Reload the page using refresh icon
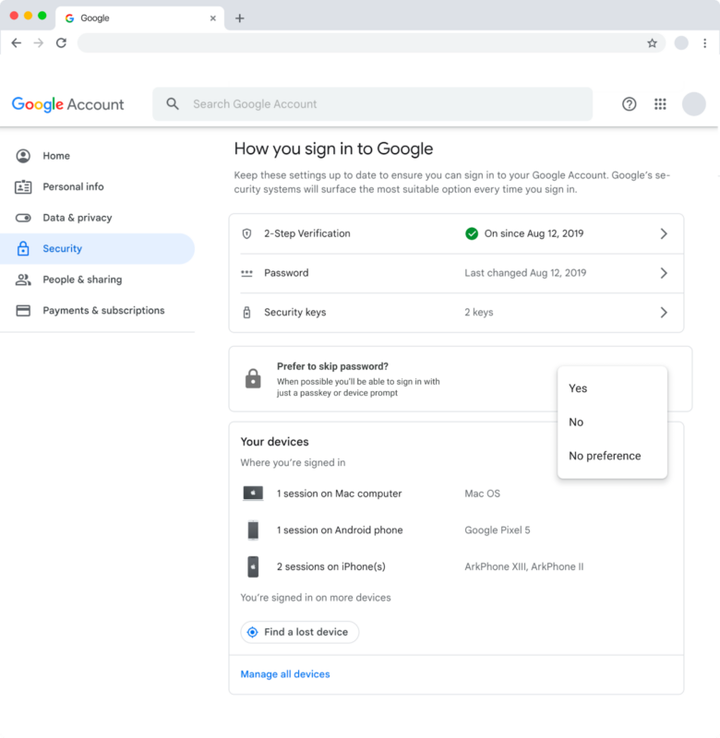This screenshot has width=720, height=738. 61,43
